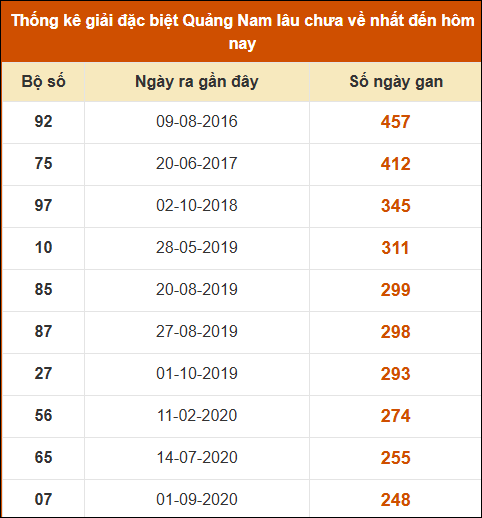Click the date 09-08-2016
Image resolution: width=482 pixels, height=518 pixels.
pos(197,121)
